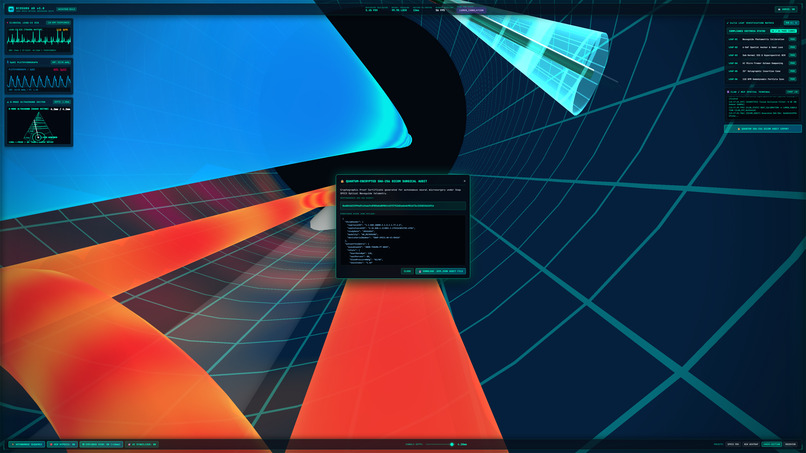This screenshot has height=453, width=806.
Task: Select the LEAP 03 verification row
Action: (762, 55)
